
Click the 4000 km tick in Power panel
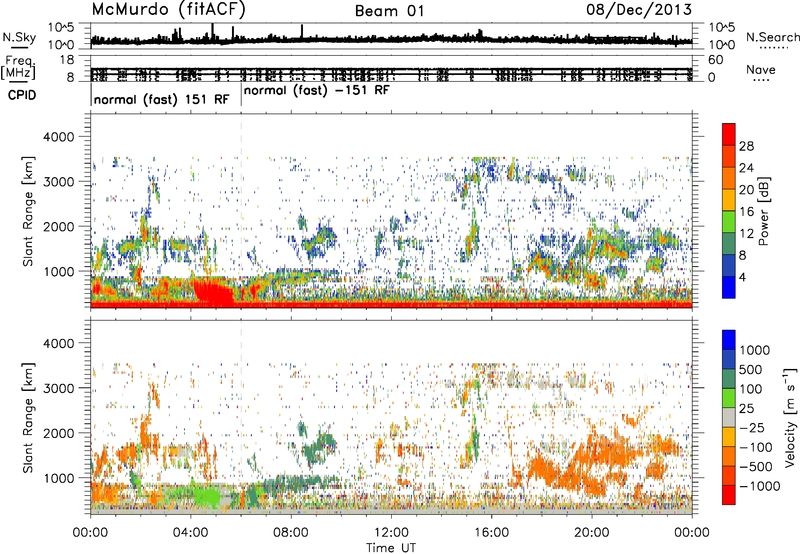58,137
